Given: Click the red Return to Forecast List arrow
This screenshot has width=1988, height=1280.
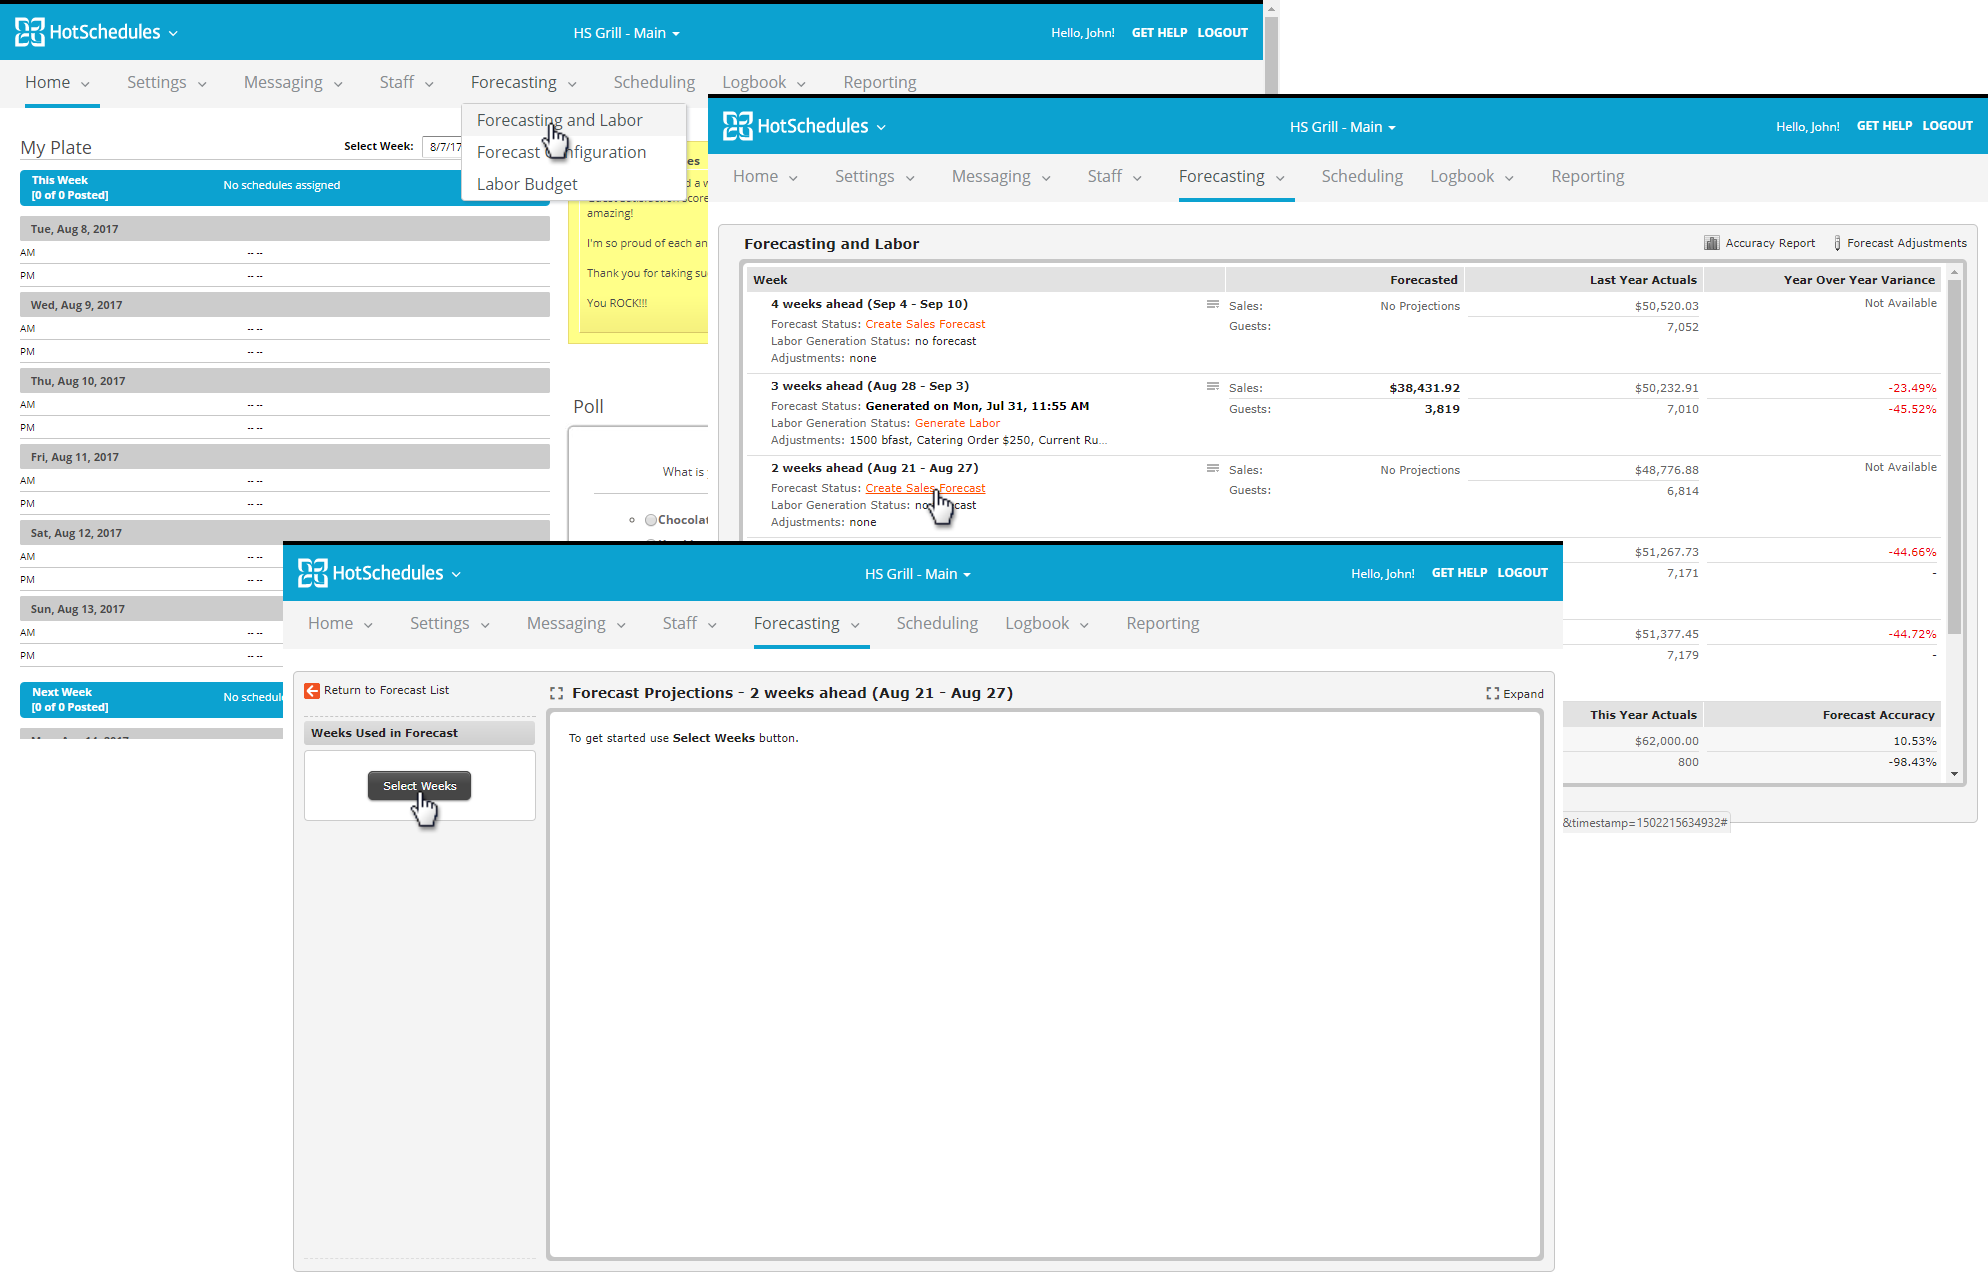Looking at the screenshot, I should click(x=312, y=691).
